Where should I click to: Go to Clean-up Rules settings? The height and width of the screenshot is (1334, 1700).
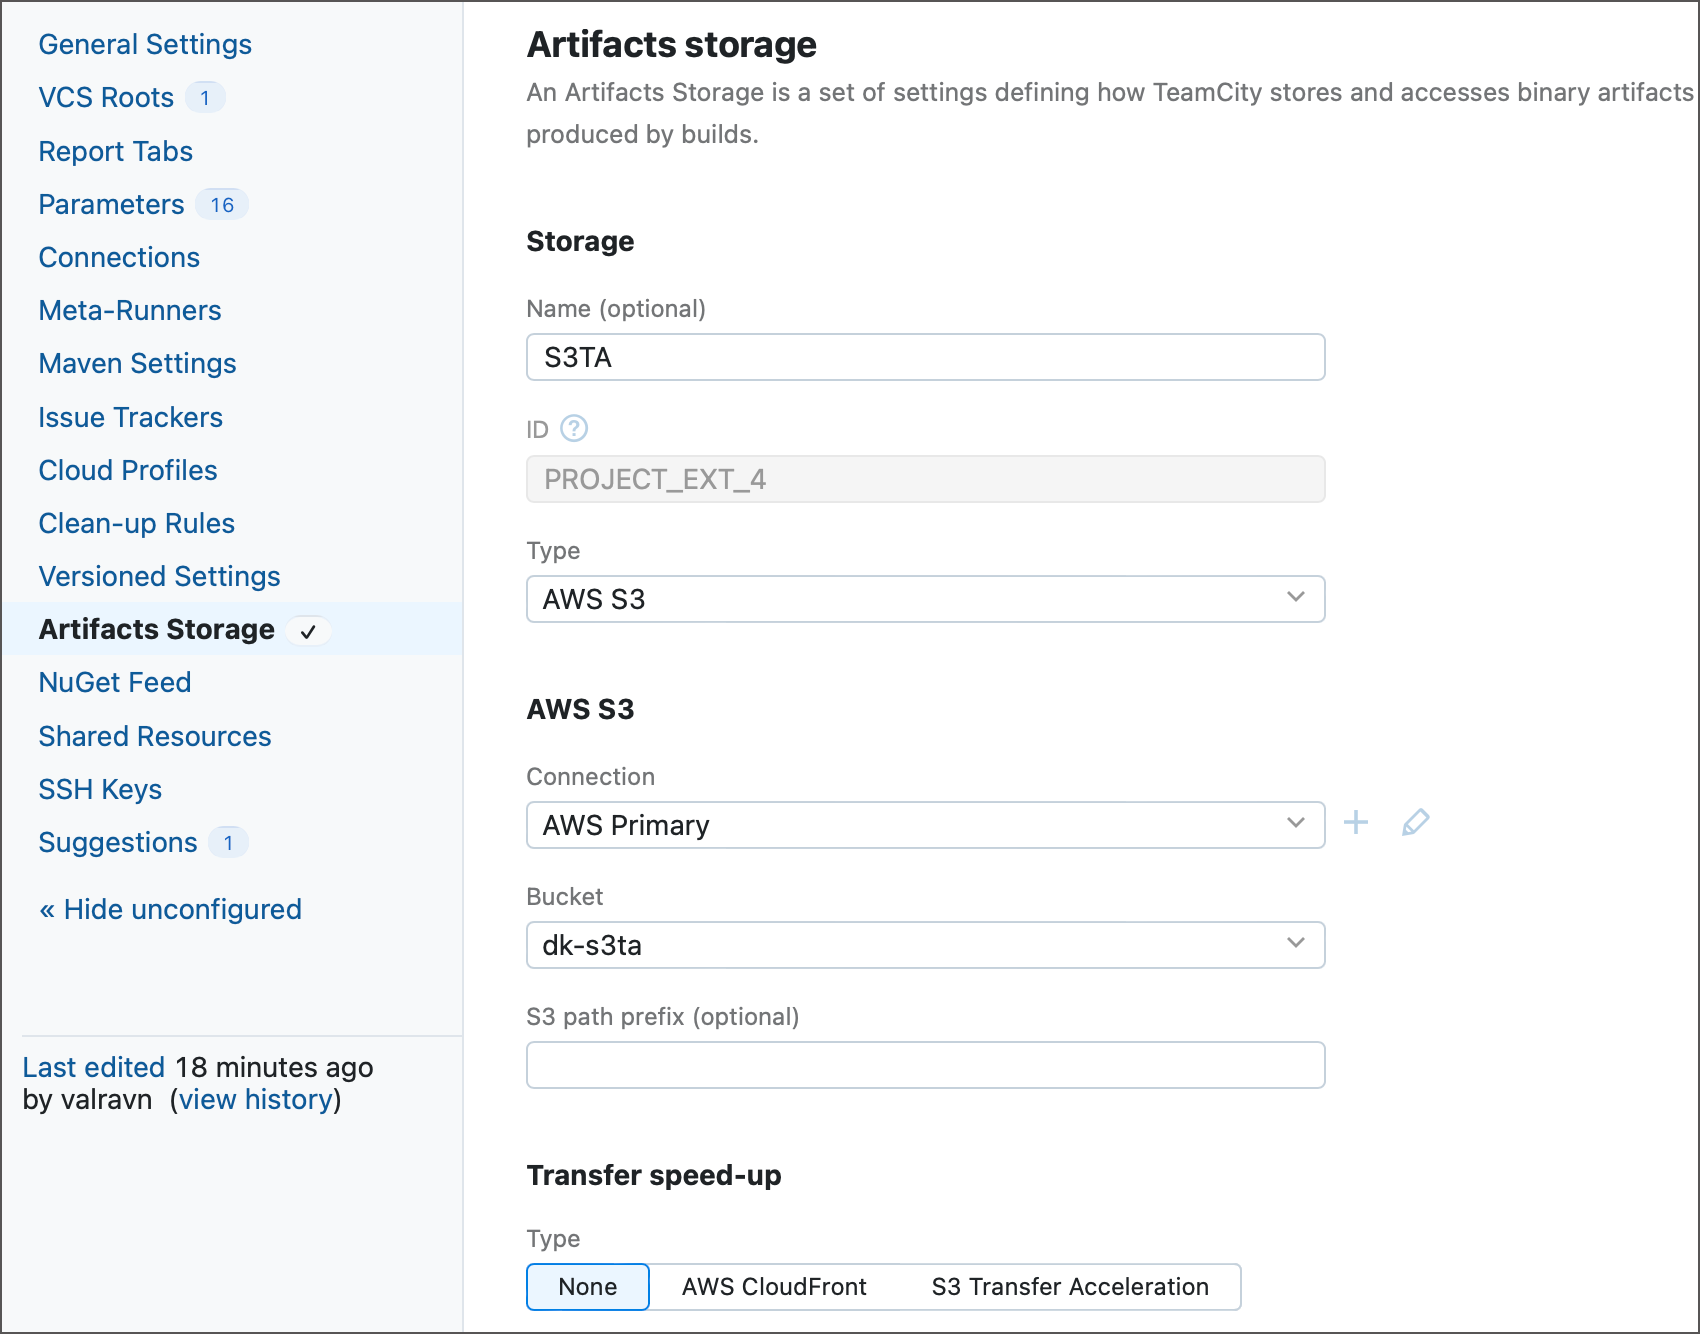pos(136,523)
